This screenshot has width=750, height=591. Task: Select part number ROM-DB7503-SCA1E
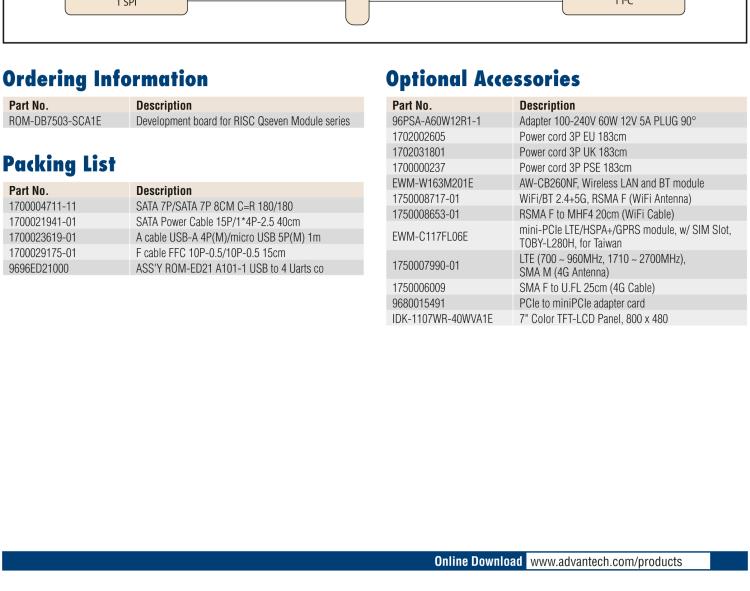54,121
